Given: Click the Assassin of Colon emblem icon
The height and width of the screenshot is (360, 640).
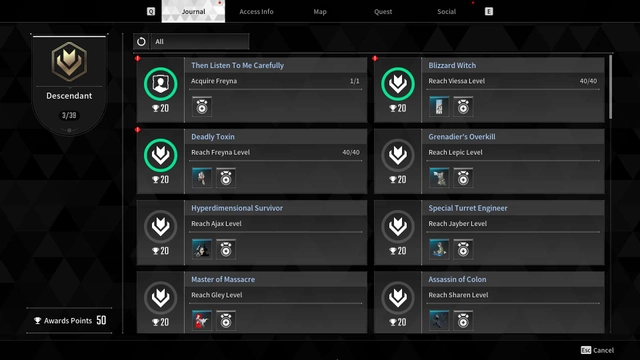Looking at the screenshot, I should (x=398, y=298).
